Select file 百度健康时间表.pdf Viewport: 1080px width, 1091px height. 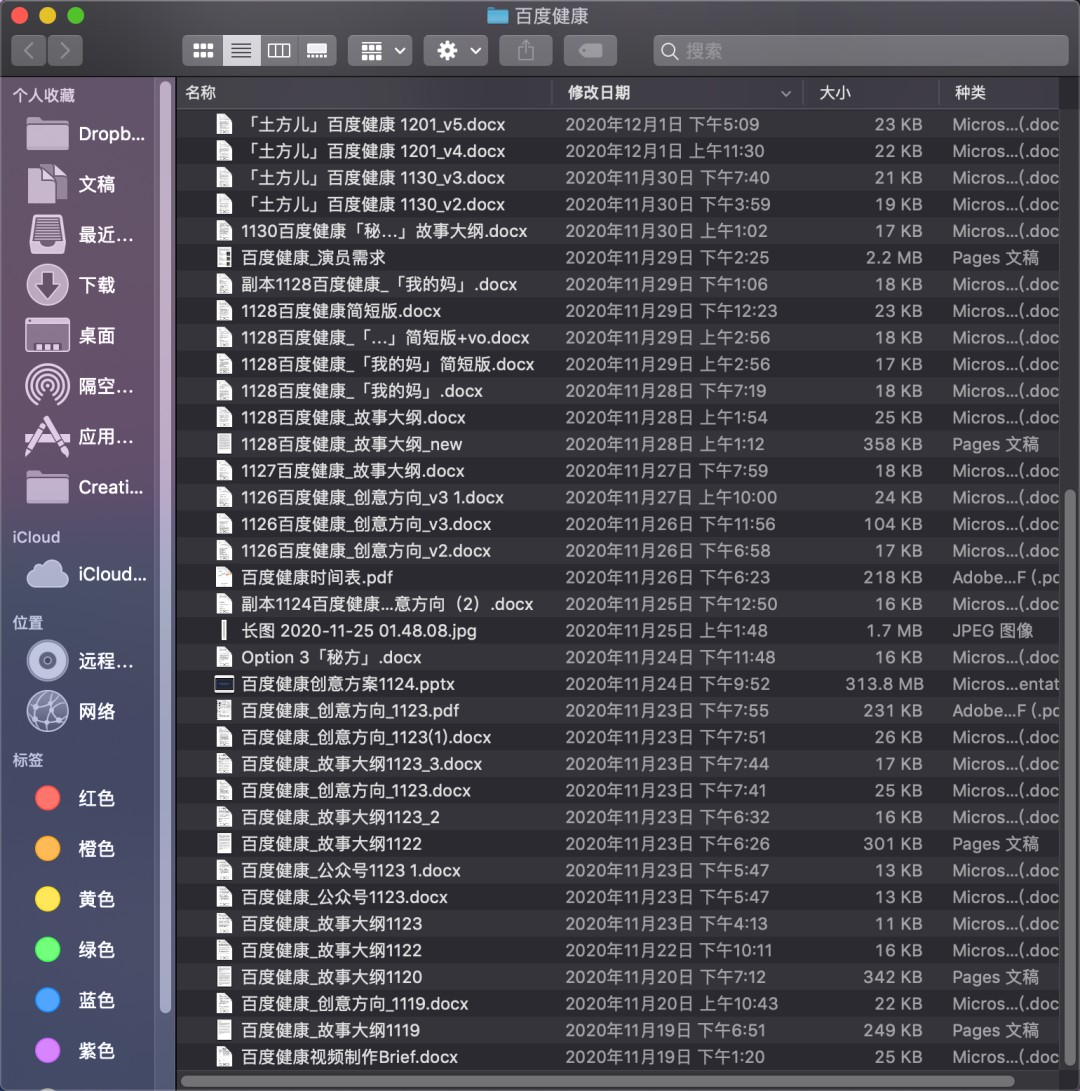(618, 577)
